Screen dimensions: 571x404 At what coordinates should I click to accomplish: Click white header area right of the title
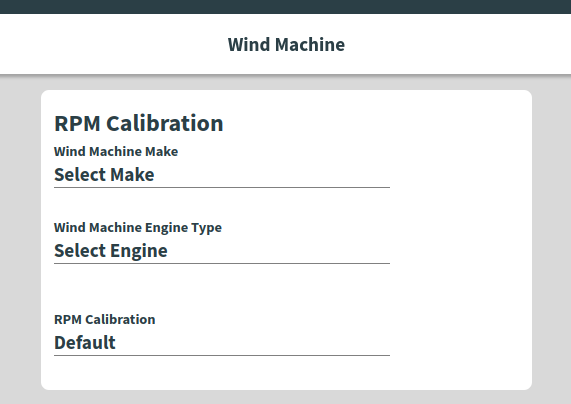pos(458,44)
